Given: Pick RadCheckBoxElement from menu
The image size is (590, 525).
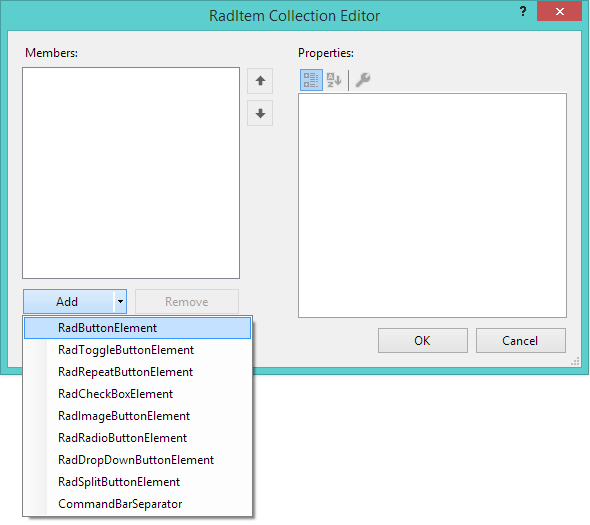Looking at the screenshot, I should point(137,394).
